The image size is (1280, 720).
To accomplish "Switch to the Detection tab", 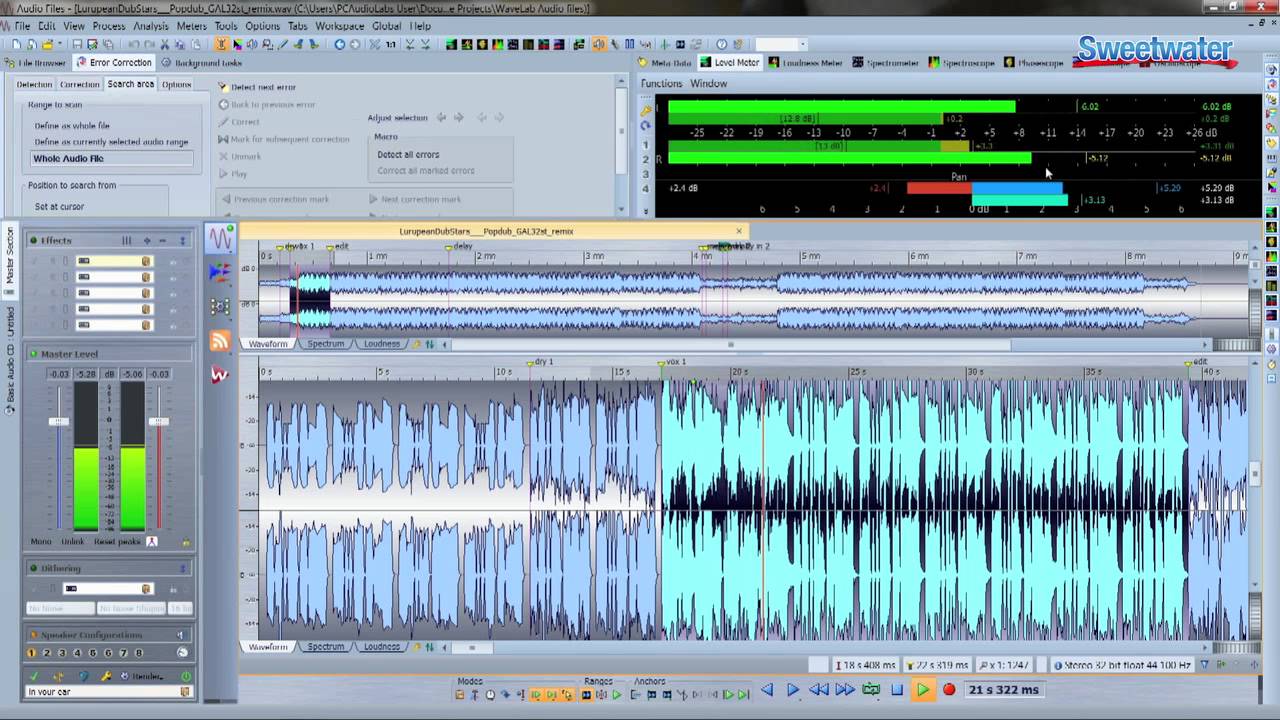I will click(x=34, y=84).
